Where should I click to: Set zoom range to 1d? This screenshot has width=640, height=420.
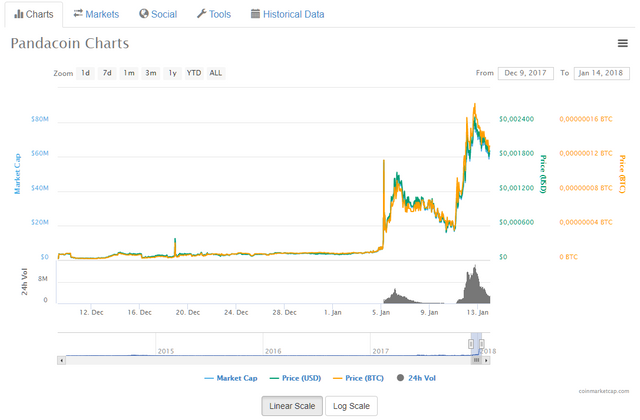[x=85, y=73]
